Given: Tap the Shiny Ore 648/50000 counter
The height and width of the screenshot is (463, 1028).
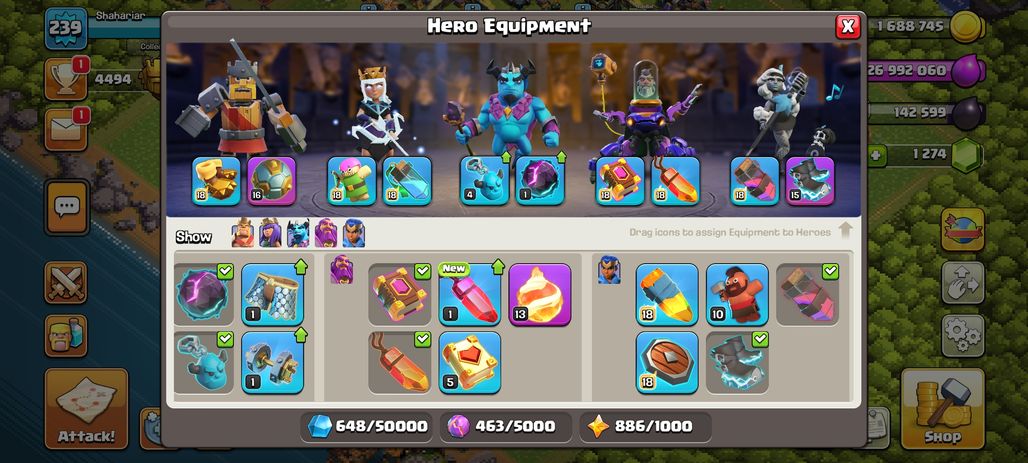Looking at the screenshot, I should [368, 426].
